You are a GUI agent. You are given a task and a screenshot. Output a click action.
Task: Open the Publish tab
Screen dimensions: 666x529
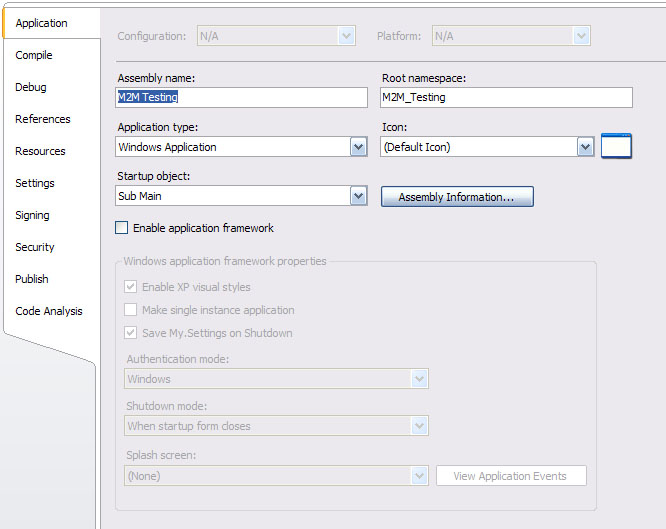[x=32, y=279]
